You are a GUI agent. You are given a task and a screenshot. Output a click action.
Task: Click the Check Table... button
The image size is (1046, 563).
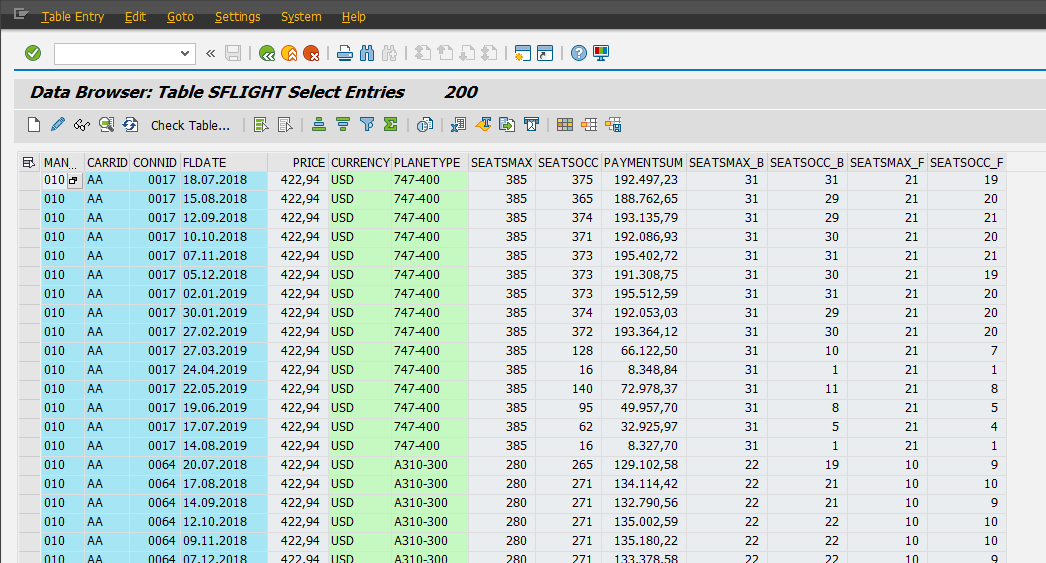pos(190,125)
